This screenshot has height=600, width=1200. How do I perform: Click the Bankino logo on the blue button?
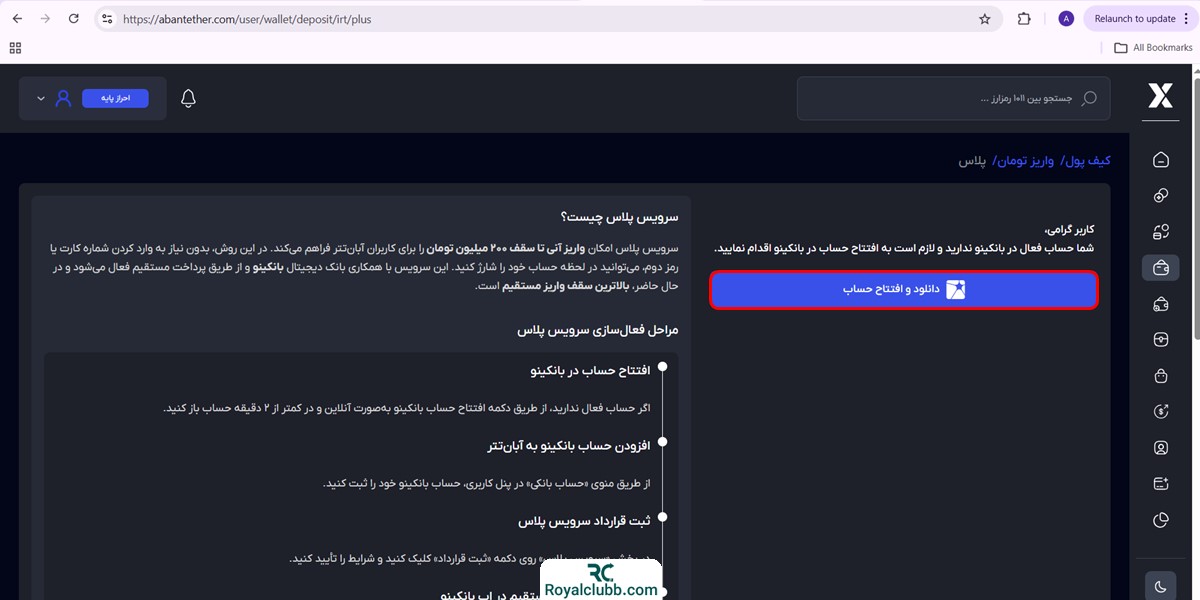[x=956, y=290]
